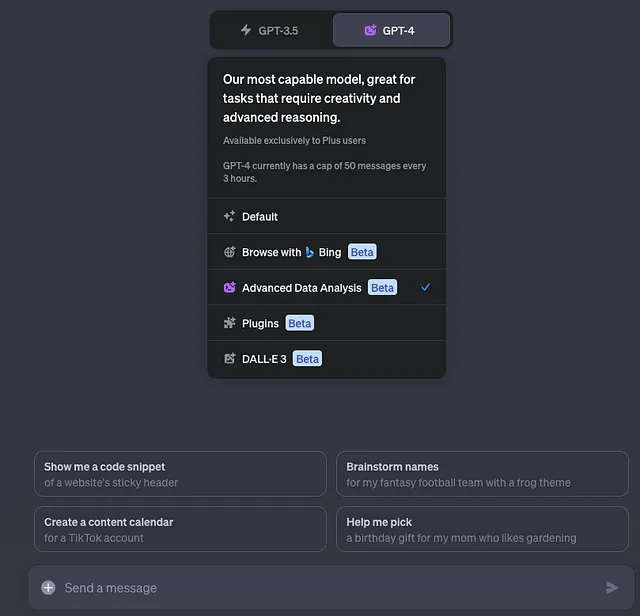Click the plus attach icon in message box
The image size is (640, 616).
click(x=48, y=588)
